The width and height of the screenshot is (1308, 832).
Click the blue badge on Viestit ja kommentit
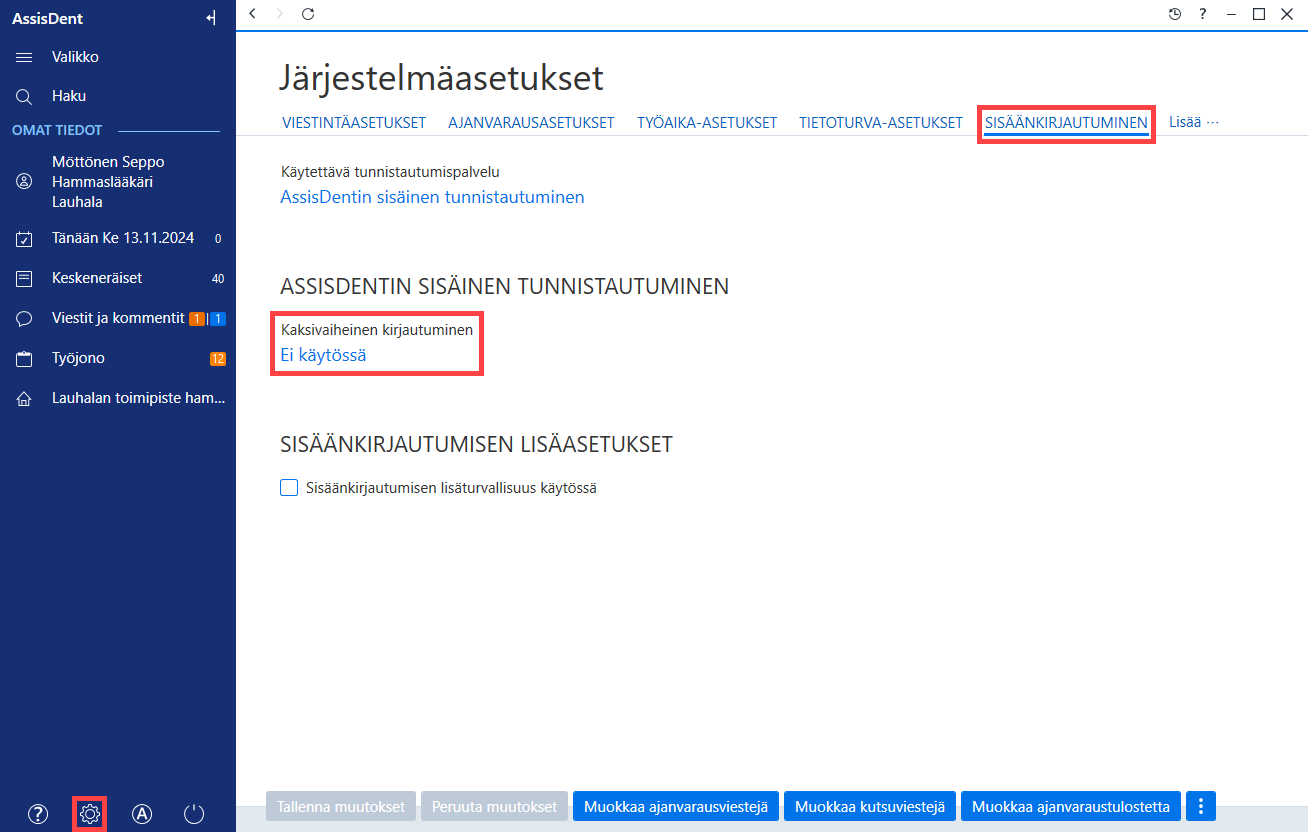pos(218,319)
